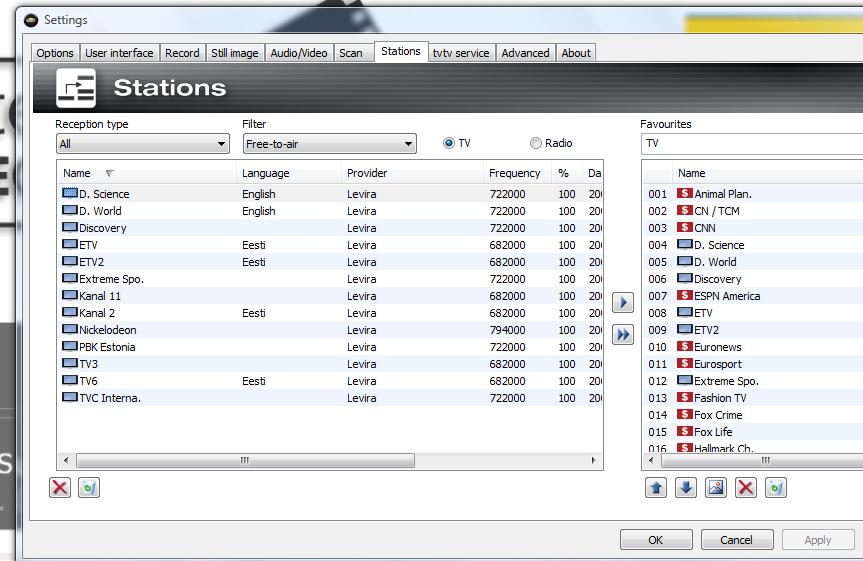Open the Scan tab
Screen dimensions: 863x561
pos(351,53)
